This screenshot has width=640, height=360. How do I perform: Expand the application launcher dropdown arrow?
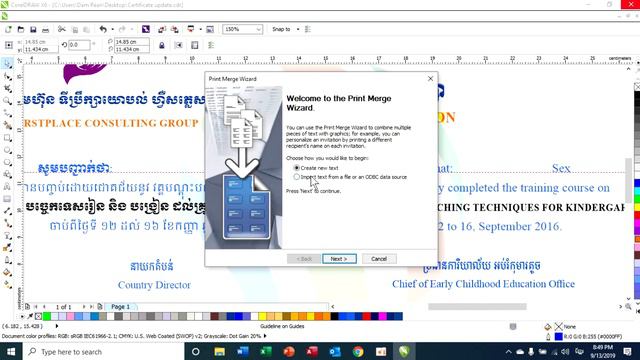200,29
